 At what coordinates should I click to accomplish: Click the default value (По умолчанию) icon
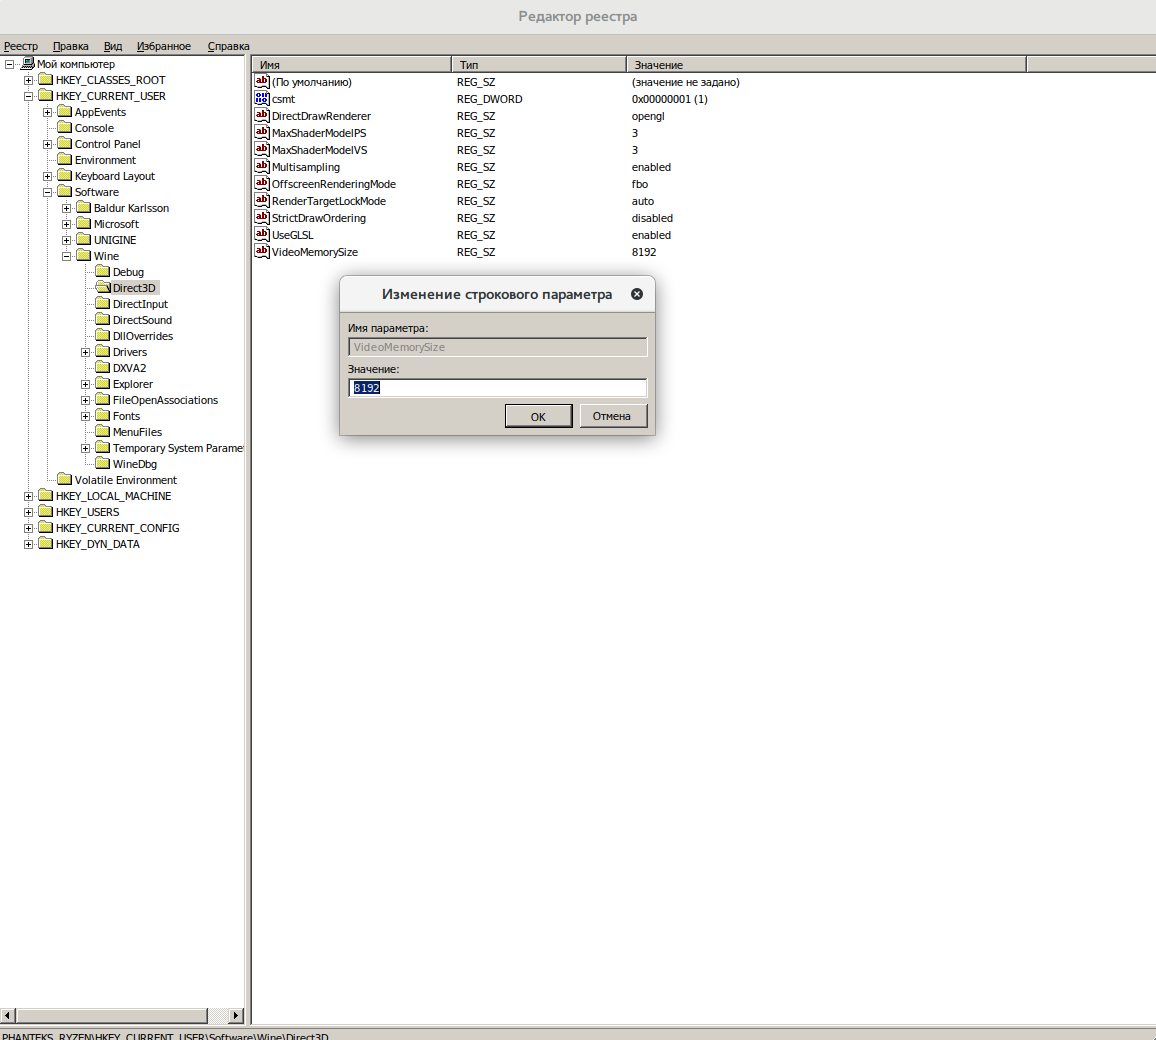(262, 81)
